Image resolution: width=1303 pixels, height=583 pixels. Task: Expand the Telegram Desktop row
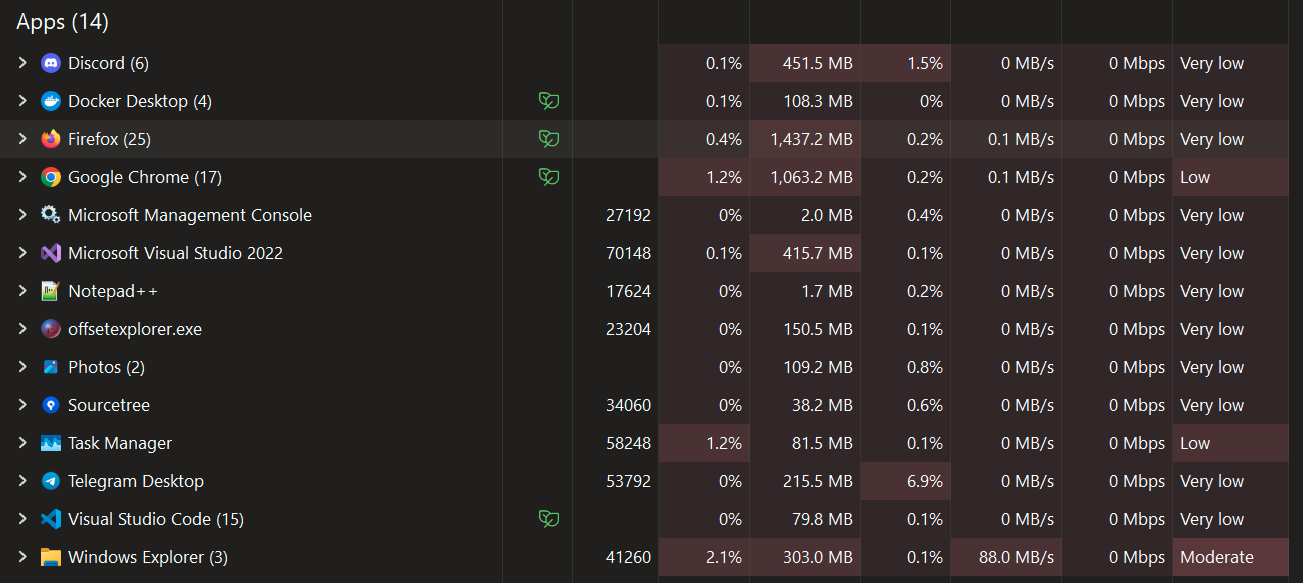pos(22,481)
